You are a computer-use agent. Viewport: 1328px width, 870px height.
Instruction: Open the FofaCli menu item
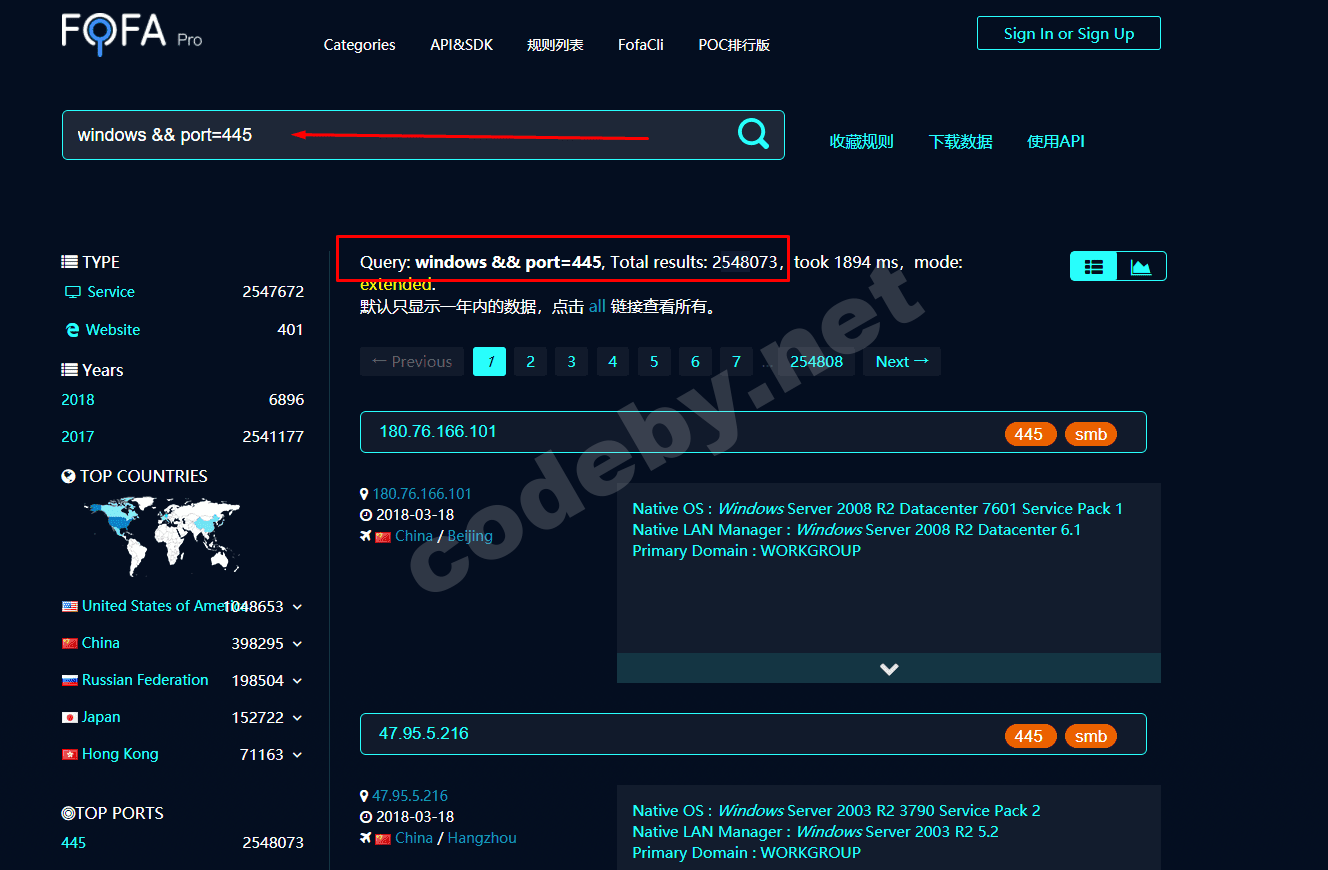point(641,45)
